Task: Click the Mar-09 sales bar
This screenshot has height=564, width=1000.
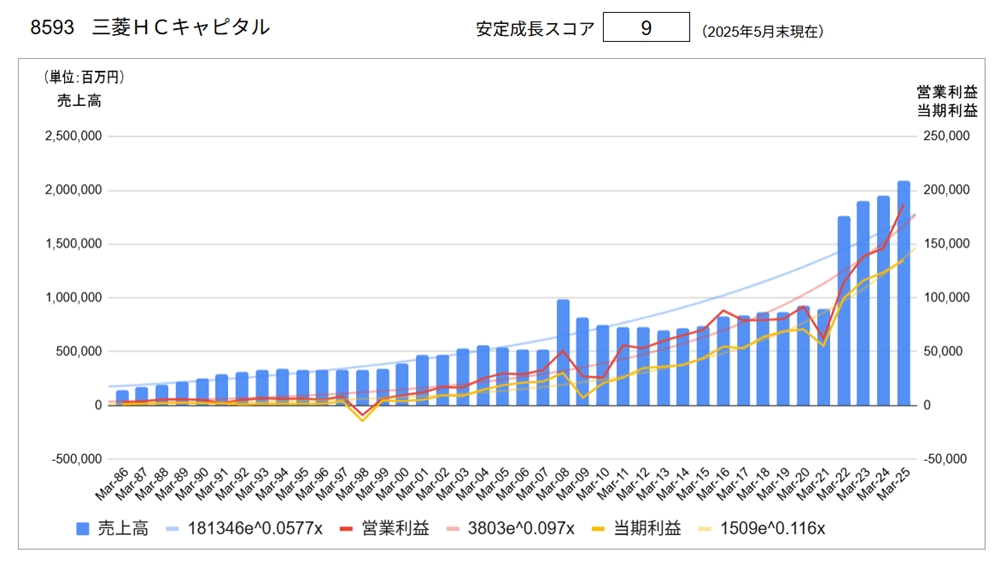Action: point(583,362)
